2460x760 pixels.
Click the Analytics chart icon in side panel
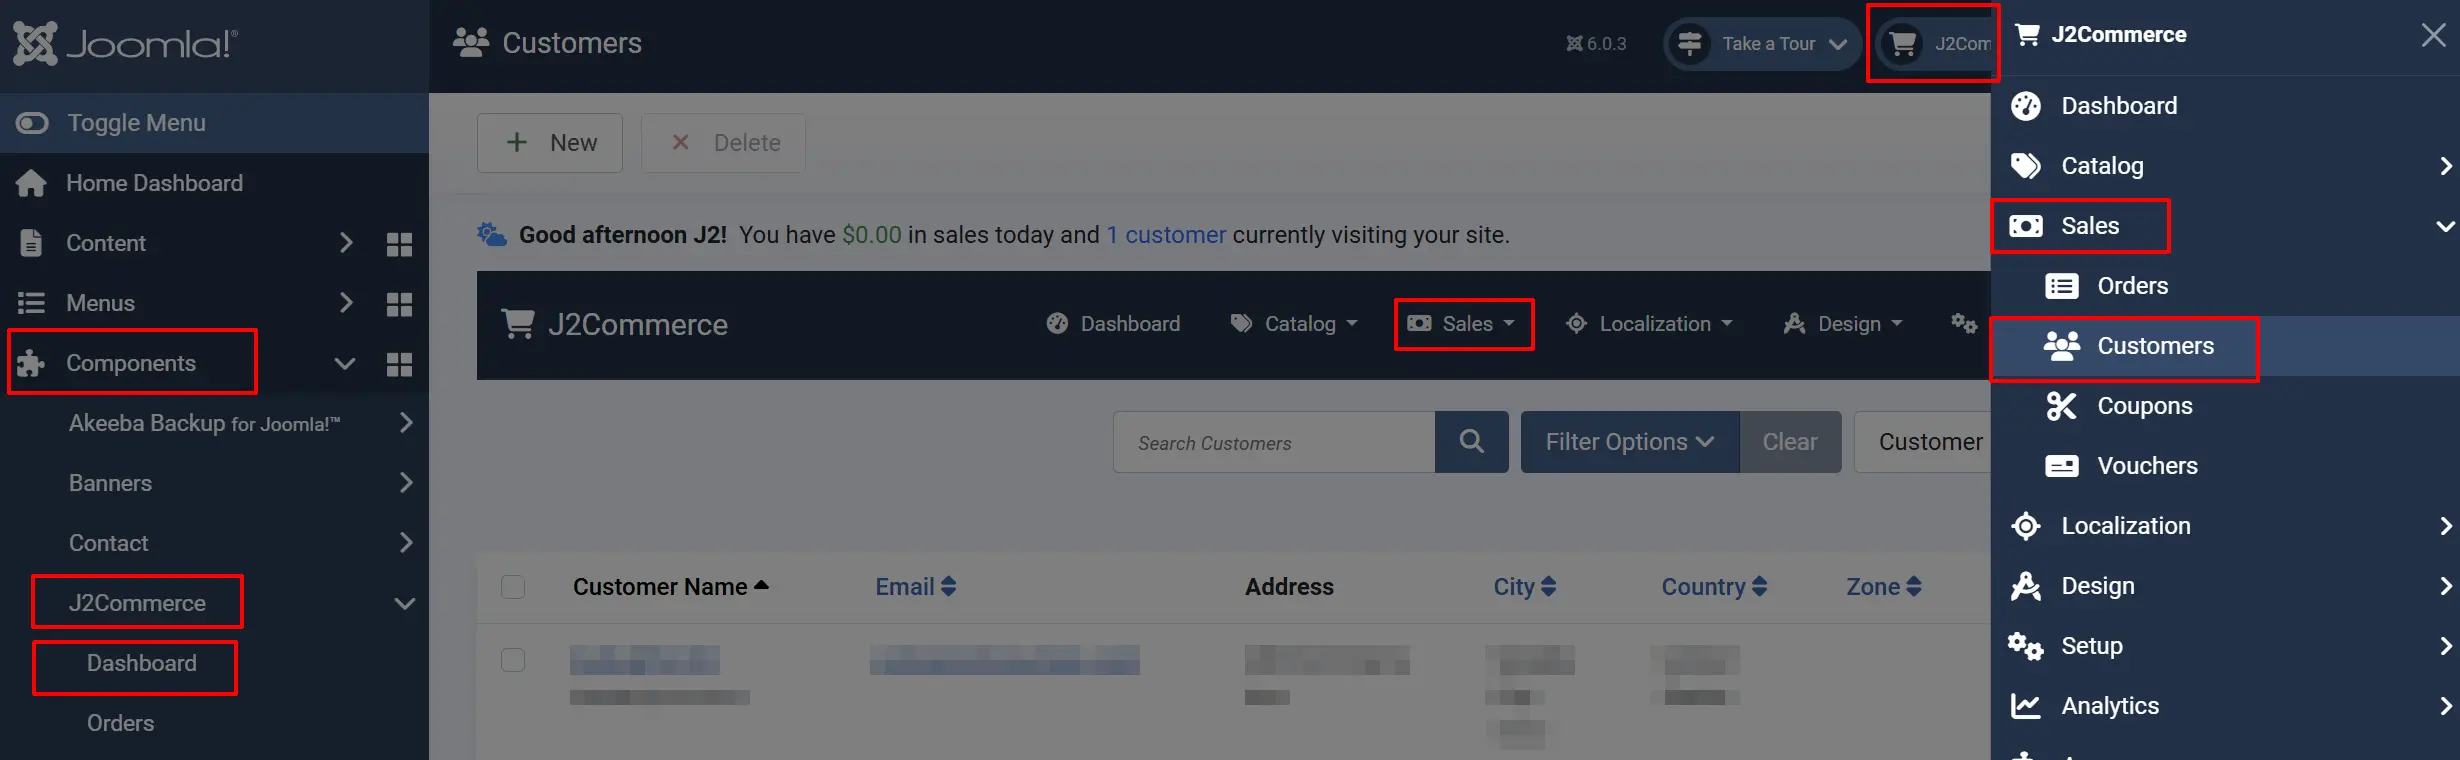2026,706
